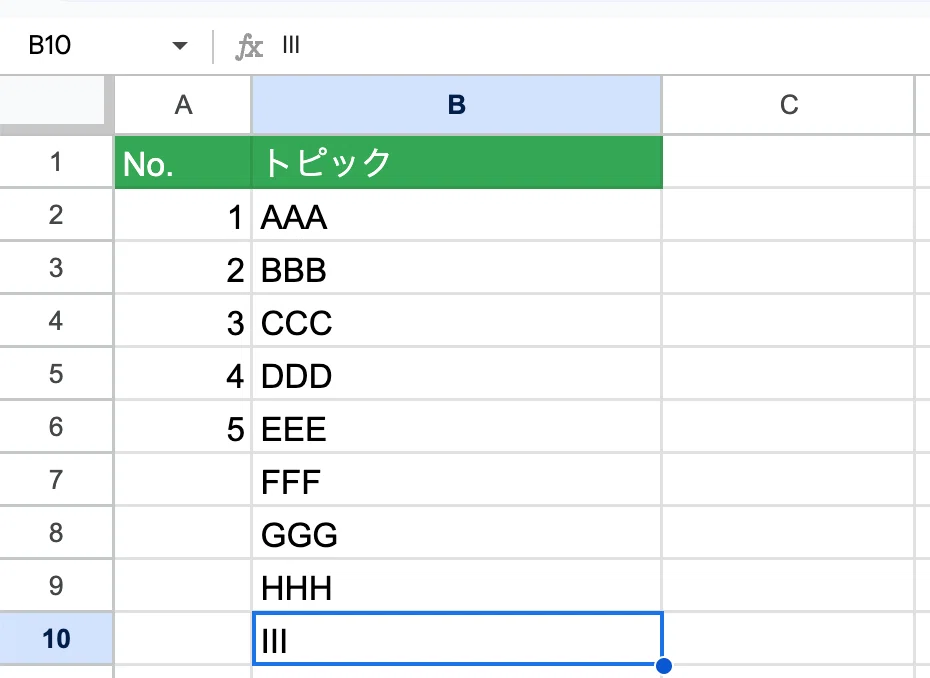Select the cell containing AAA
Image resolution: width=930 pixels, height=678 pixels.
point(457,215)
